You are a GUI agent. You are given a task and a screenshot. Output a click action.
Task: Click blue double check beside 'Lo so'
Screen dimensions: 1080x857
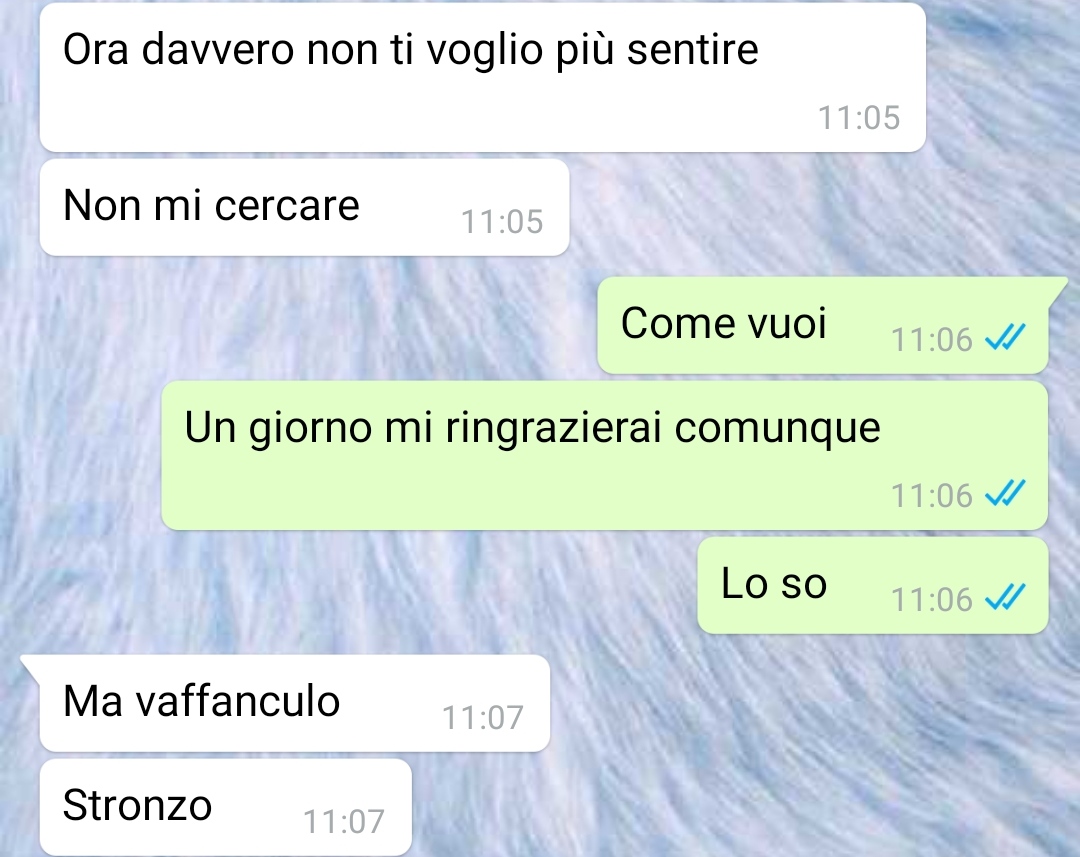tap(1005, 597)
